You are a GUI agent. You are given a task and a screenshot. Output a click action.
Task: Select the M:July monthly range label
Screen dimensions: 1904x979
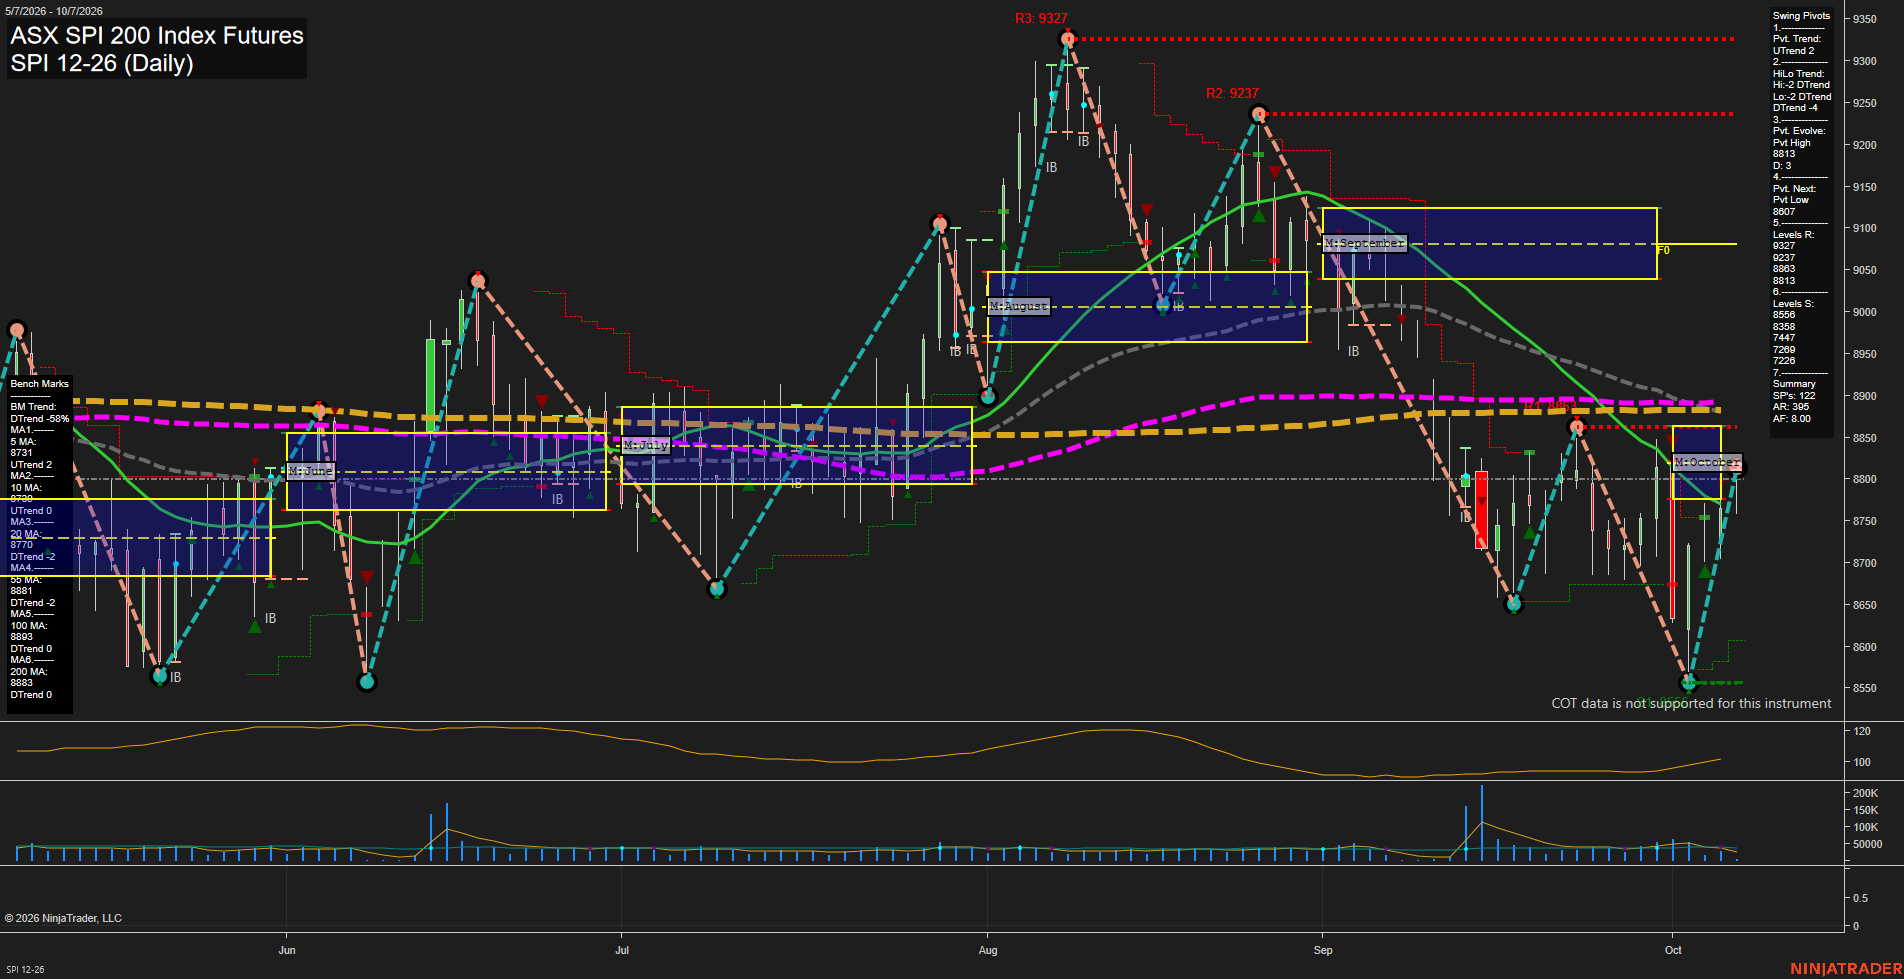point(645,445)
